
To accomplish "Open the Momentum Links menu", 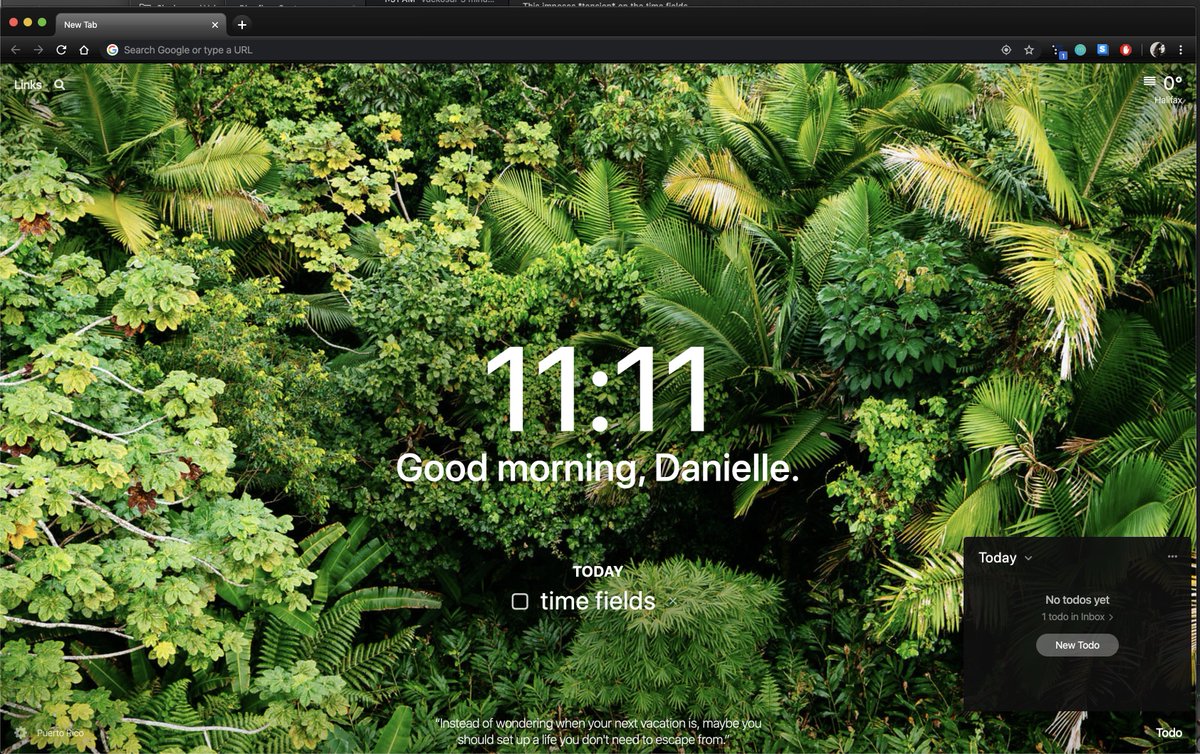I will (x=28, y=85).
